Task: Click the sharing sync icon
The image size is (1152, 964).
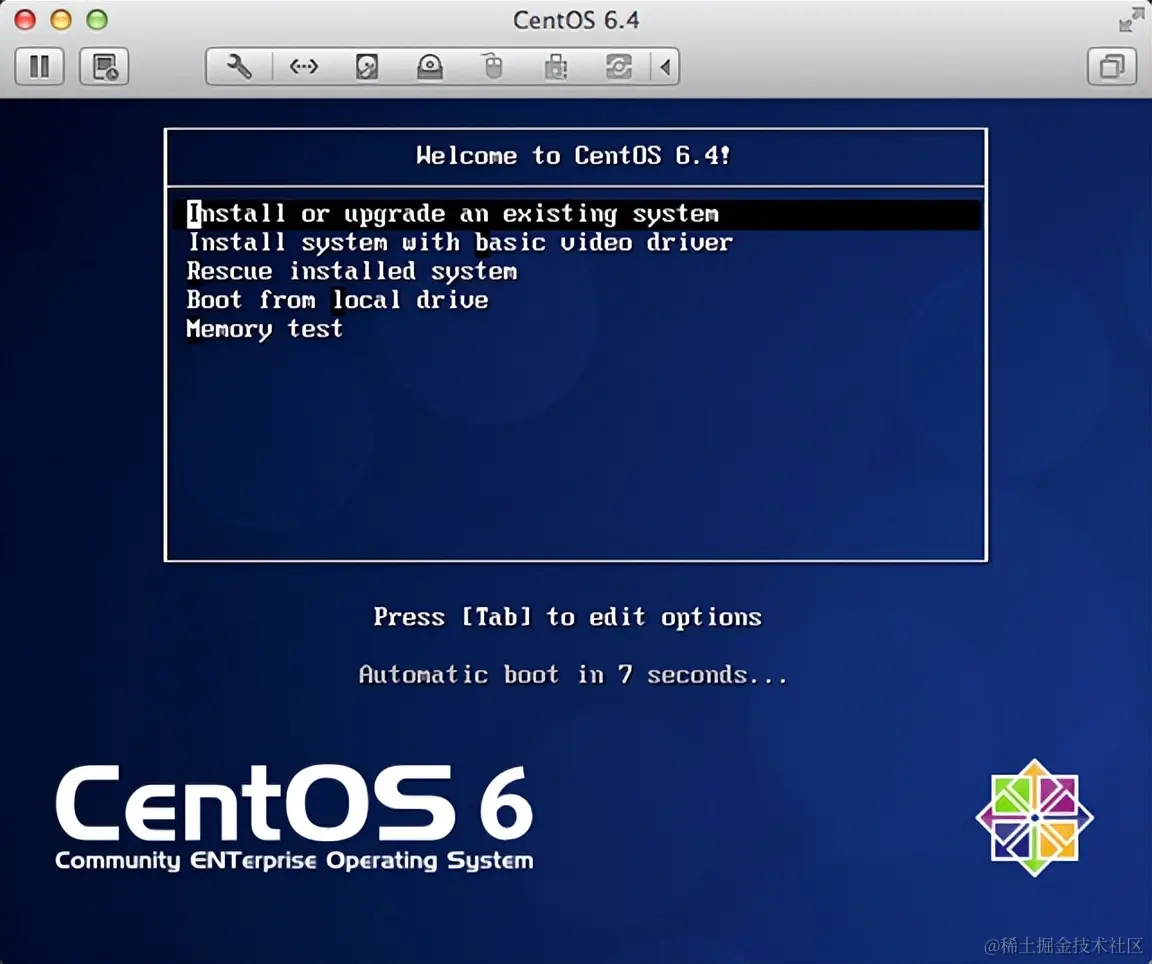Action: tap(619, 67)
